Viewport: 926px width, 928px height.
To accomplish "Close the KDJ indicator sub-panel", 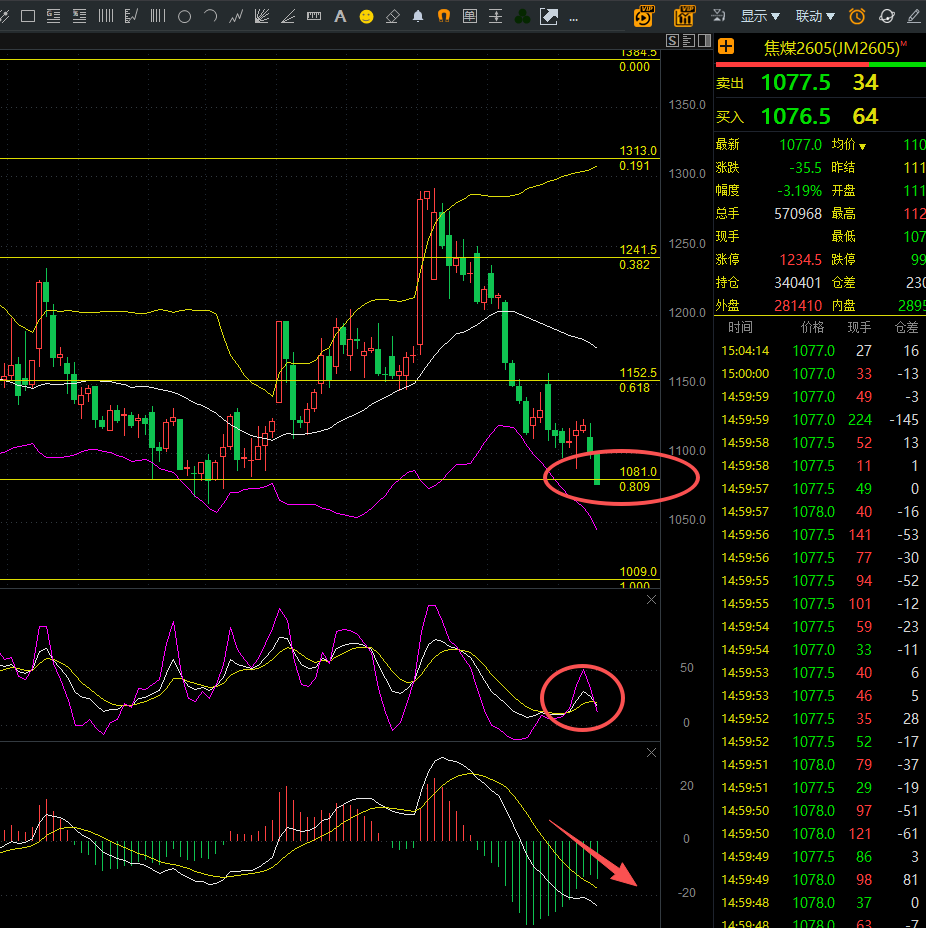I will 651,600.
